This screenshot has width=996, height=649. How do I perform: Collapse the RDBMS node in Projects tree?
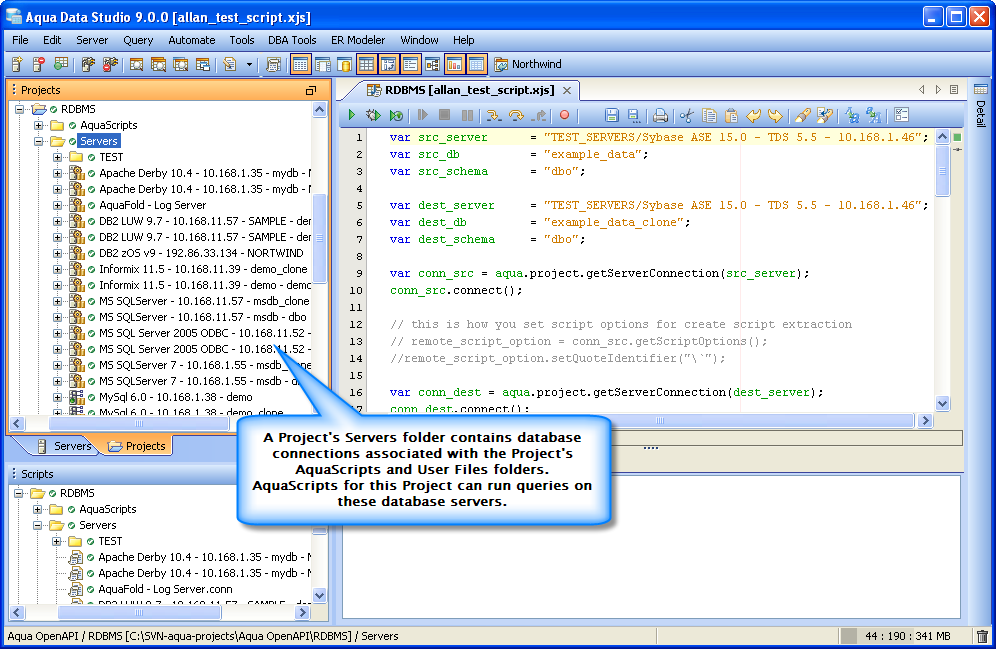[x=20, y=109]
